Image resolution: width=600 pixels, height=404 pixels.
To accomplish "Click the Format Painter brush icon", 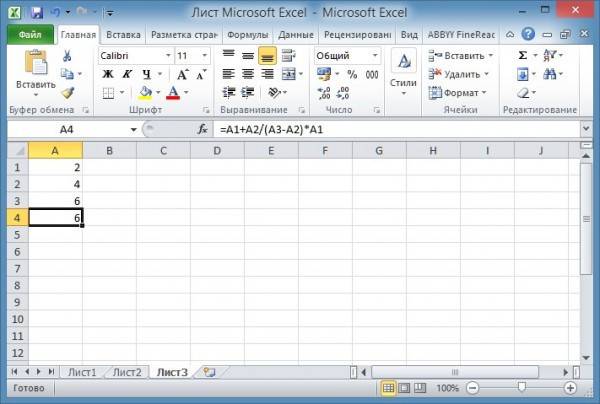I will pos(68,92).
